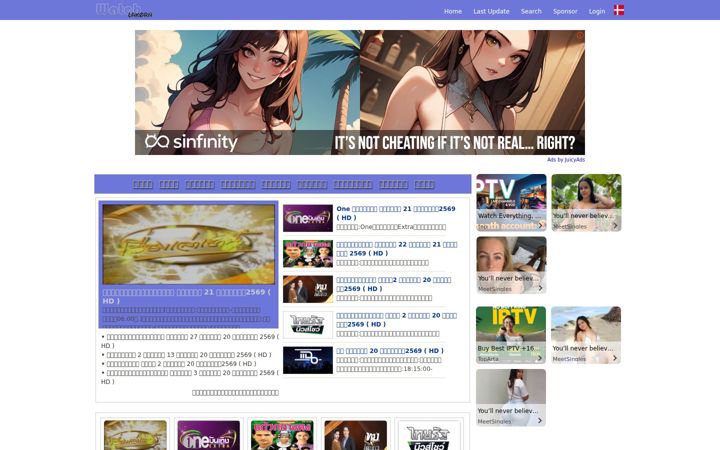Image resolution: width=720 pixels, height=450 pixels.
Task: Open bottom row One Extra thumbnail
Action: tap(208, 435)
